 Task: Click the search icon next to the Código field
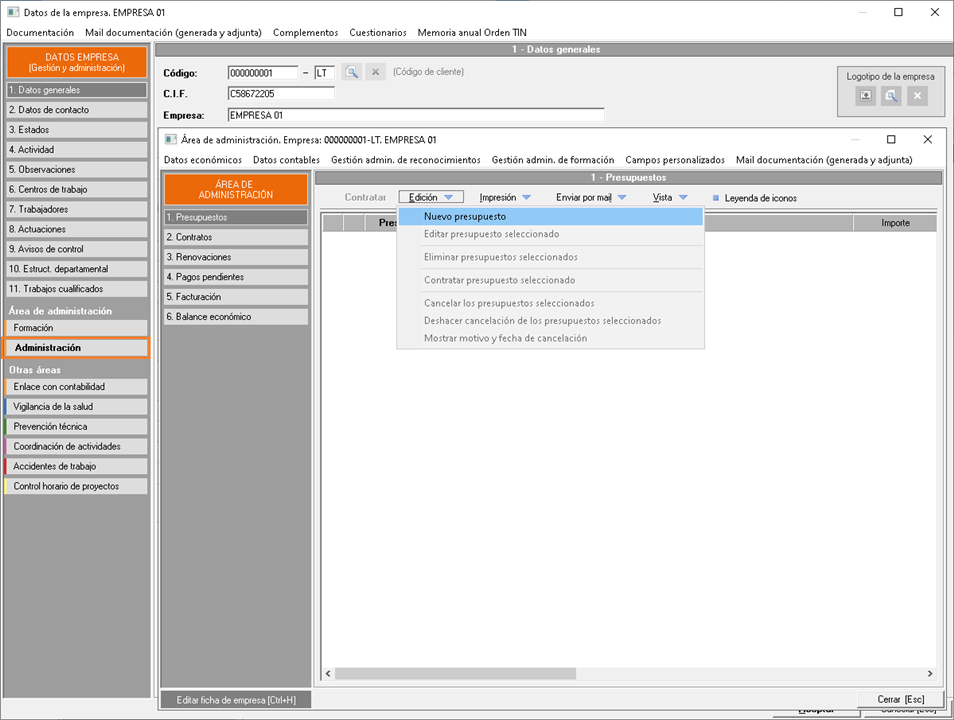point(351,72)
